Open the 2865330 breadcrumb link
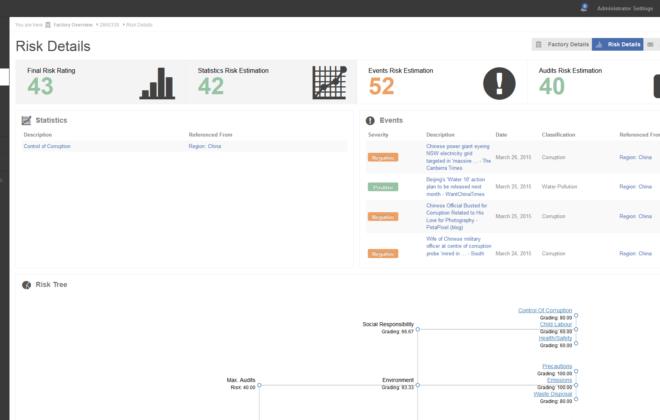The height and width of the screenshot is (420, 660). pos(109,25)
